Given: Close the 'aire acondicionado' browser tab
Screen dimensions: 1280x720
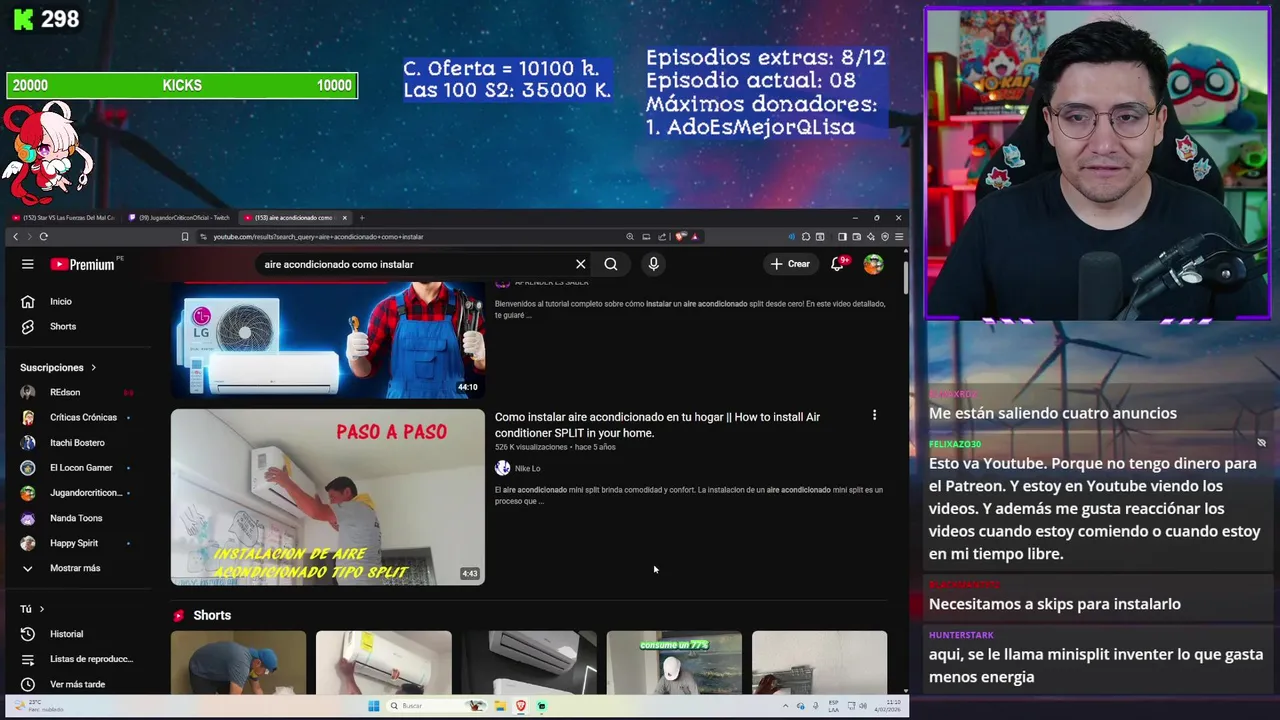Looking at the screenshot, I should tap(345, 218).
